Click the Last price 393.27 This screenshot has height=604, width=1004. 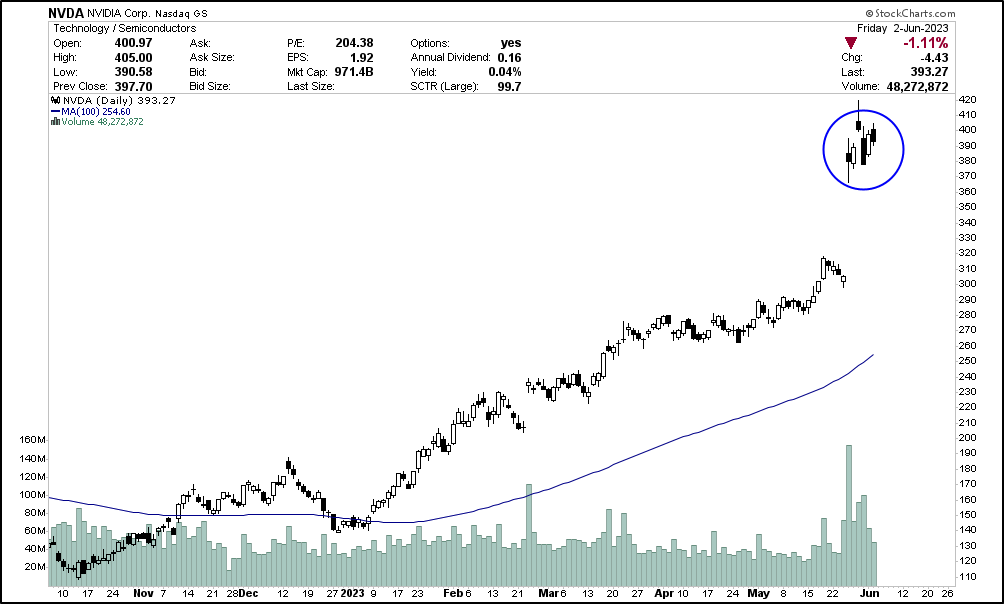click(x=929, y=72)
